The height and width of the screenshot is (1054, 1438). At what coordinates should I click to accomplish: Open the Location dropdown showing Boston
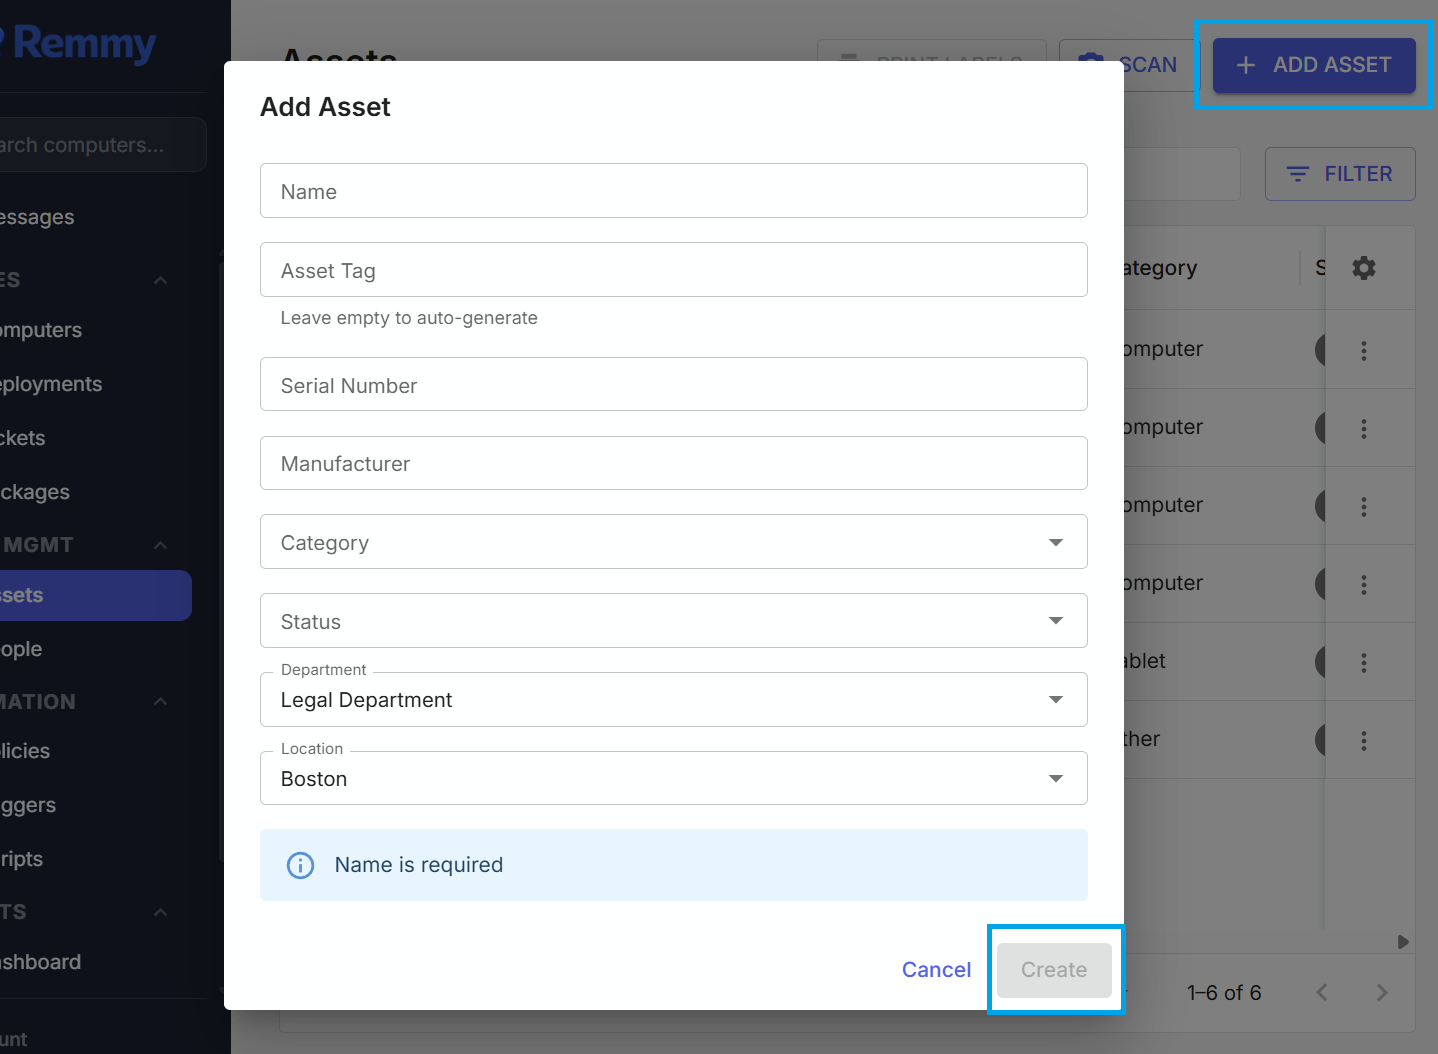673,779
